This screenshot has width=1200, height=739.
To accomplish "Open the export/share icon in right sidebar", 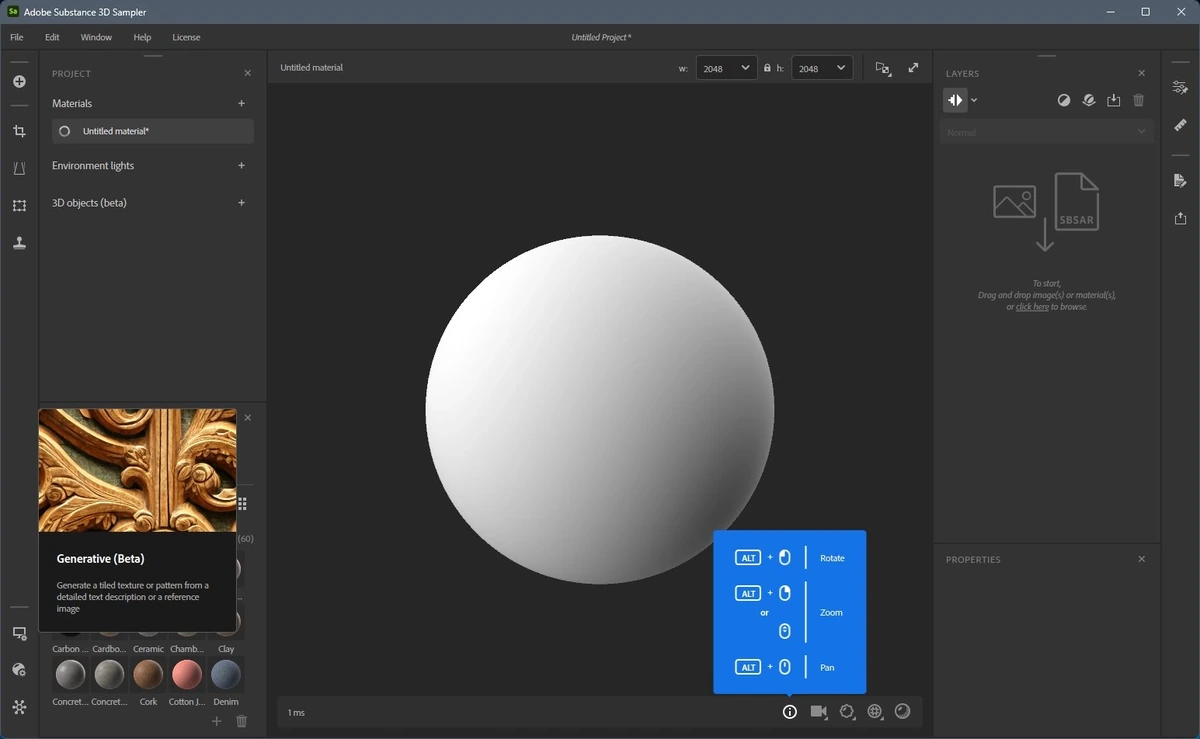I will [x=1181, y=218].
